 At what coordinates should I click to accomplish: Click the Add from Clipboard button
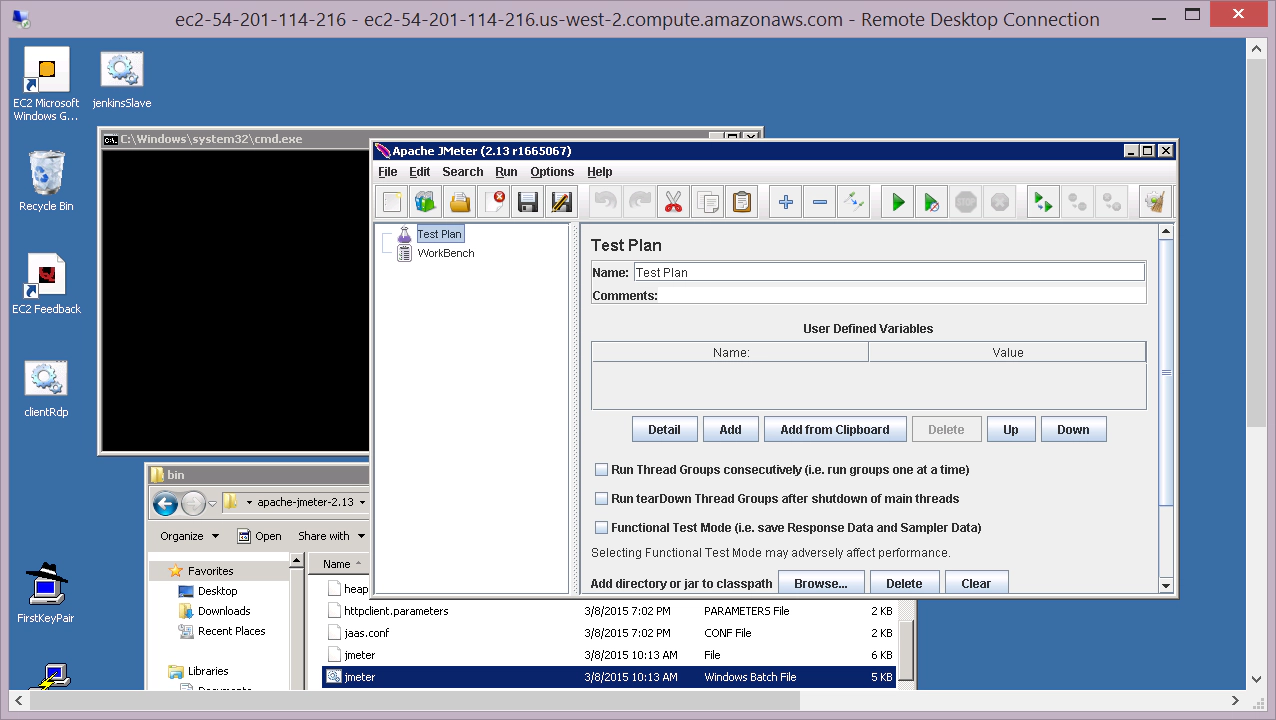point(835,428)
